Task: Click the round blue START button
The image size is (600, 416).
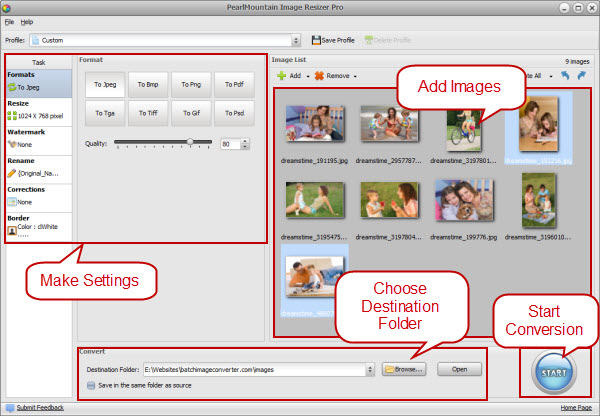Action: click(x=554, y=372)
